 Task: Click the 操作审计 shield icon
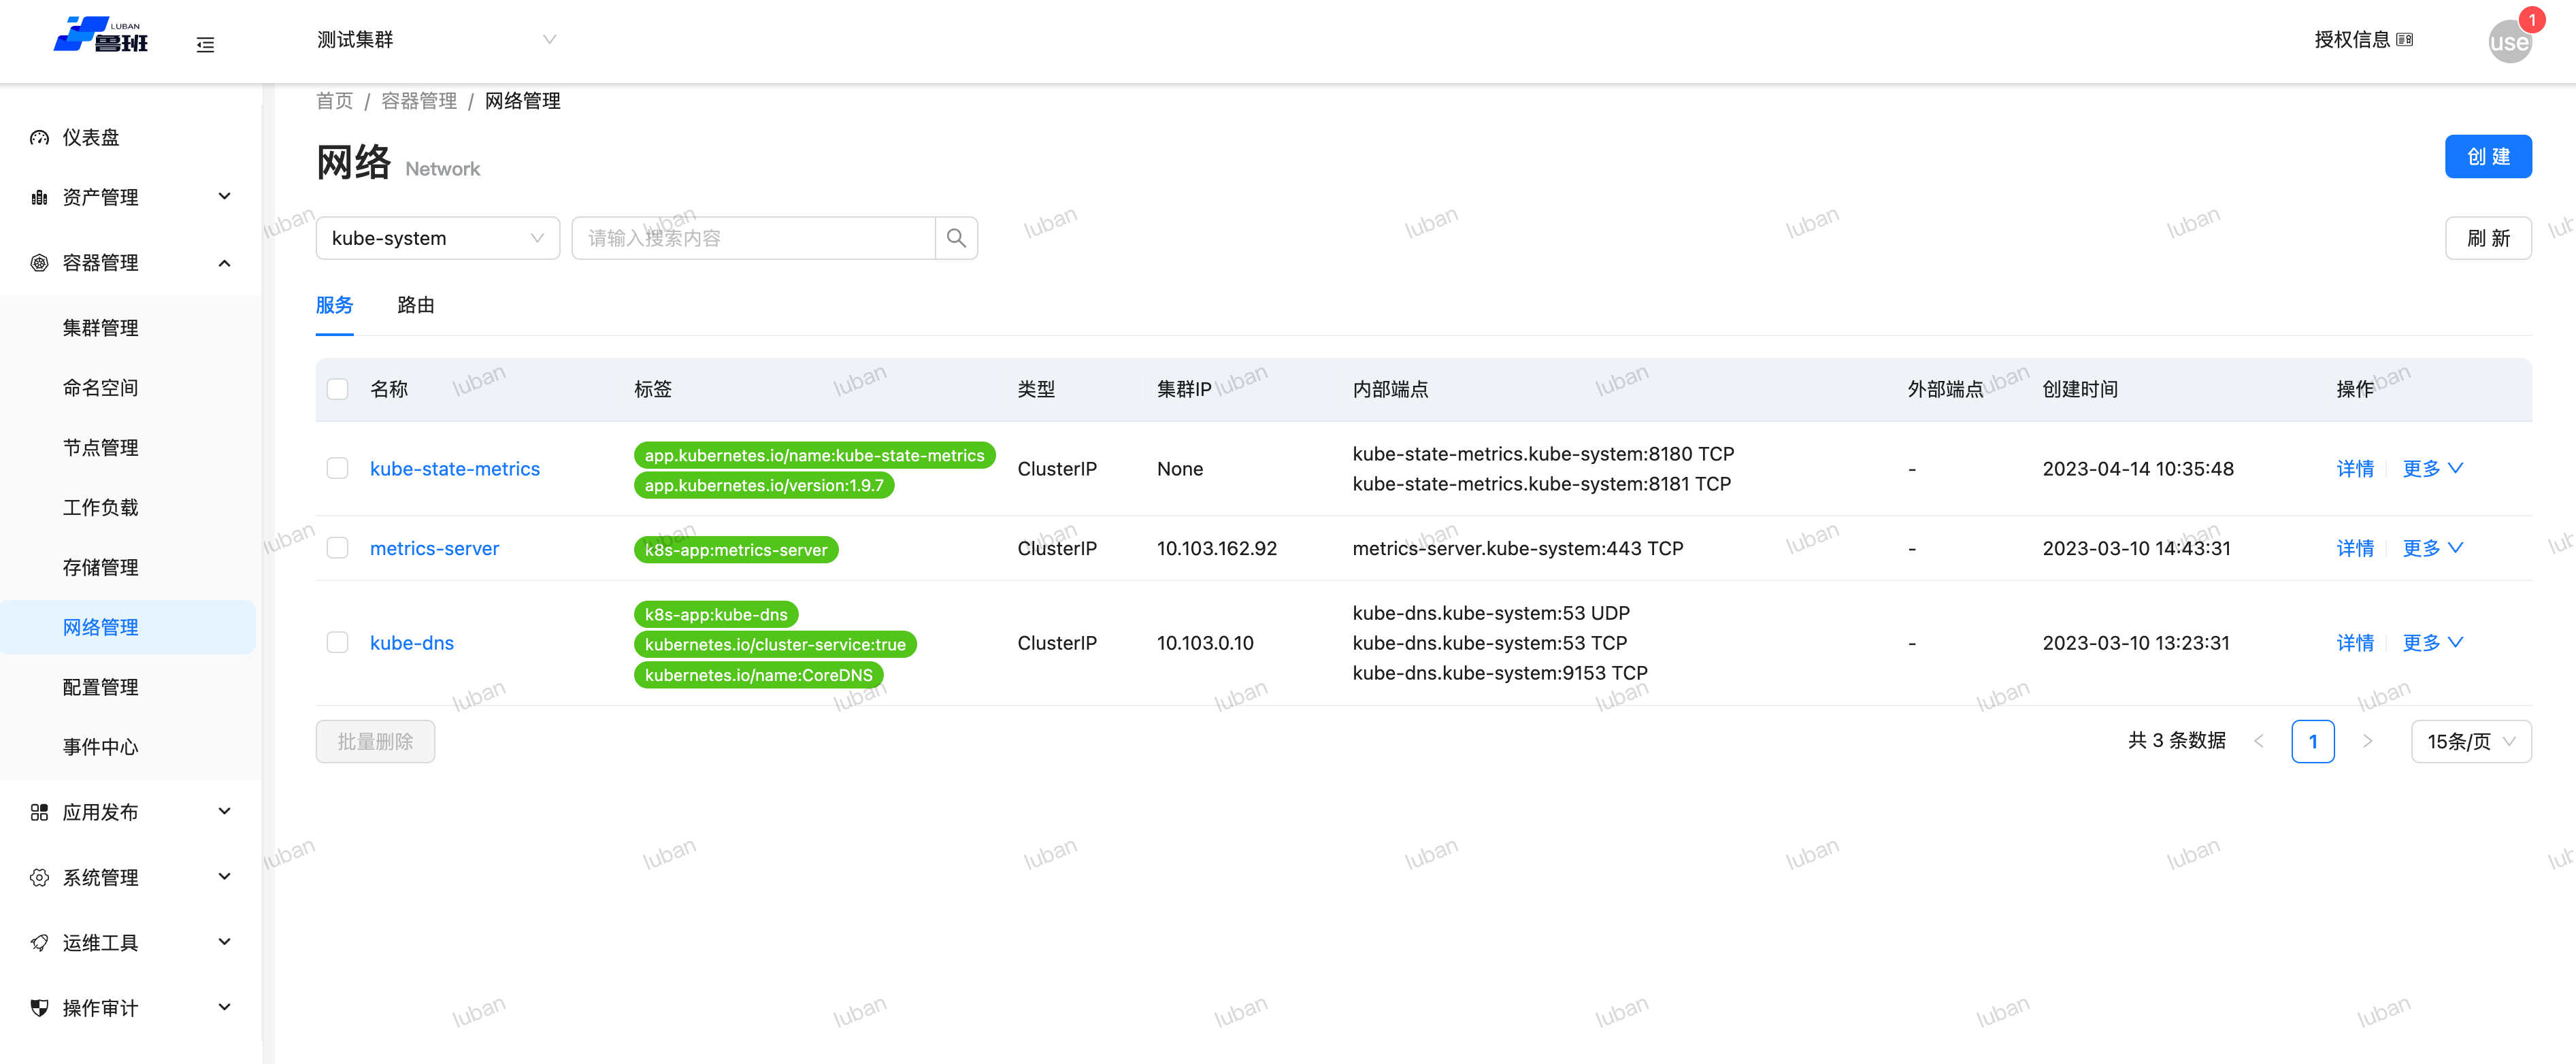pyautogui.click(x=39, y=1007)
